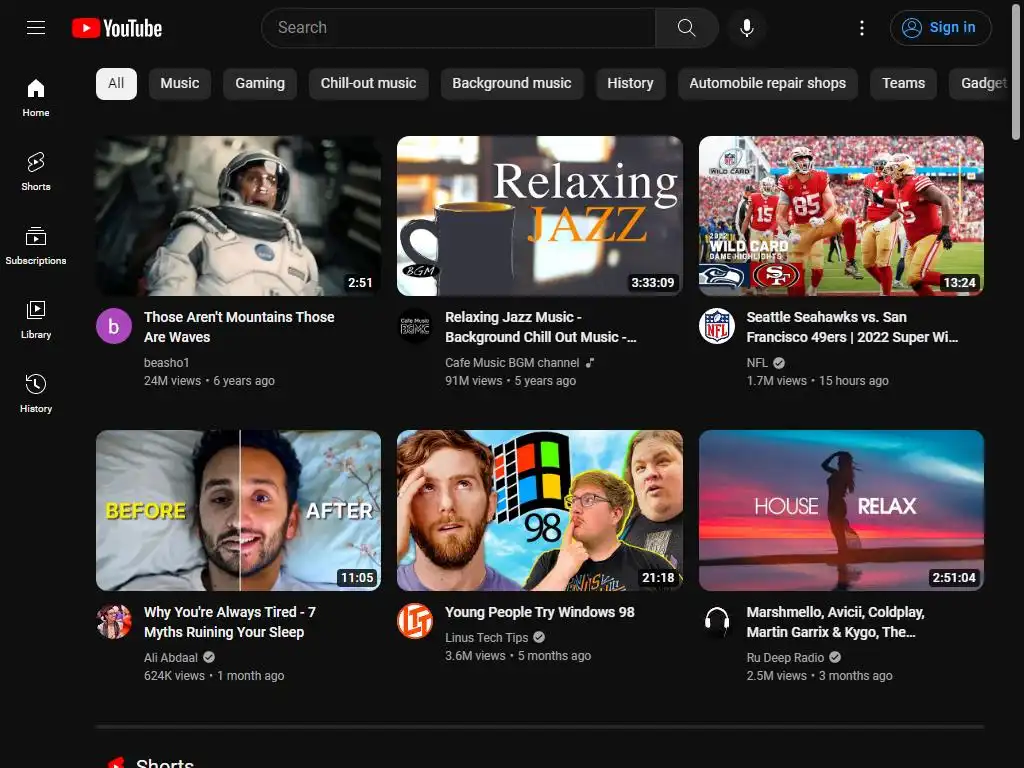The width and height of the screenshot is (1024, 768).
Task: Click the verified badge beside Linus Tech Tips
Action: click(x=539, y=637)
